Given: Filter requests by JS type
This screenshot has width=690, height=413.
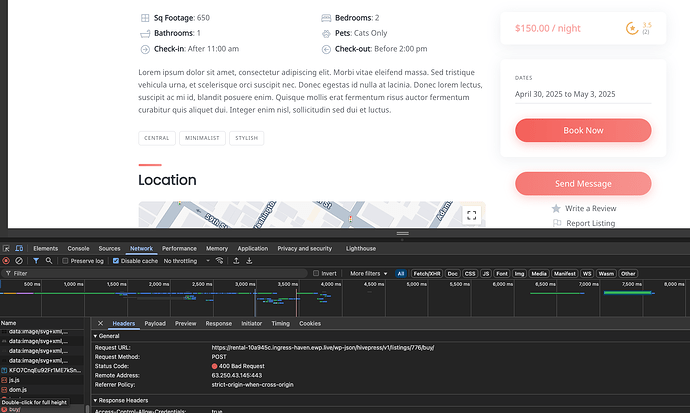Looking at the screenshot, I should tap(486, 274).
